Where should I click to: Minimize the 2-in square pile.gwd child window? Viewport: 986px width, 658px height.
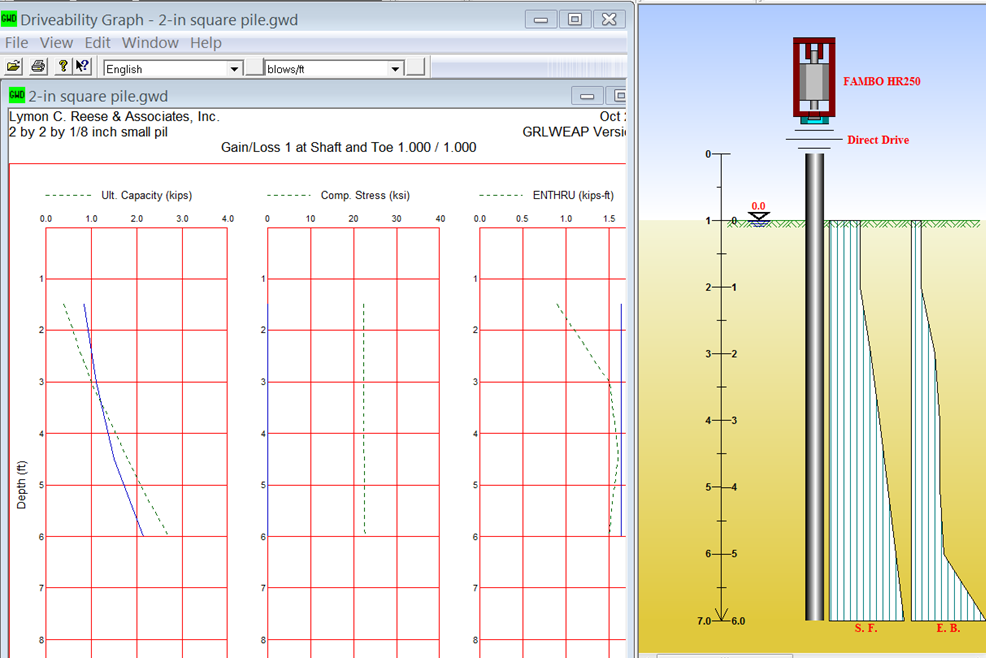pyautogui.click(x=586, y=96)
